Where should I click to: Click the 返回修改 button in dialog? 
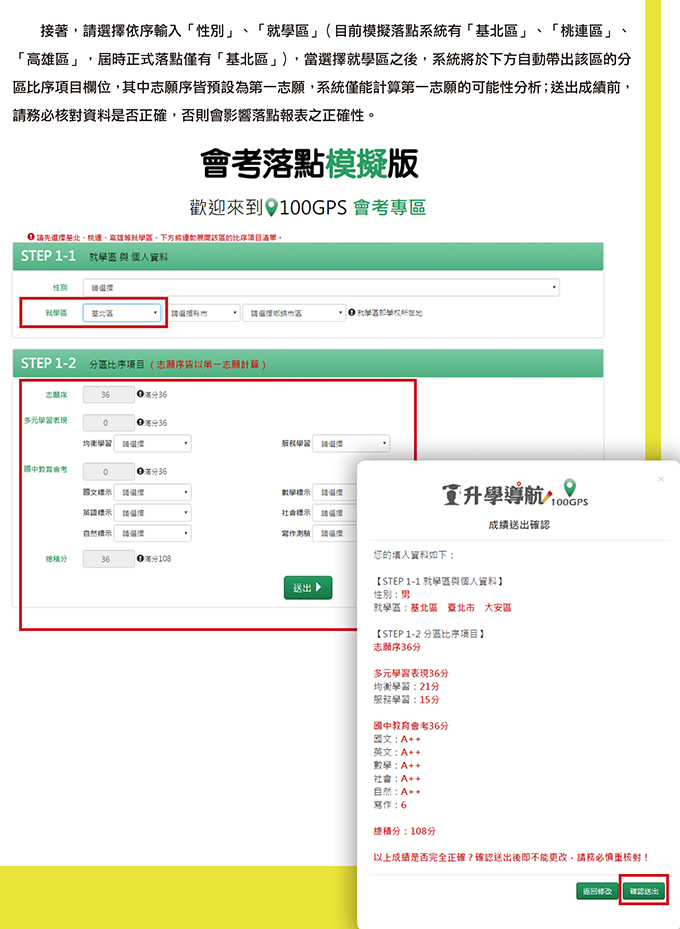(596, 890)
